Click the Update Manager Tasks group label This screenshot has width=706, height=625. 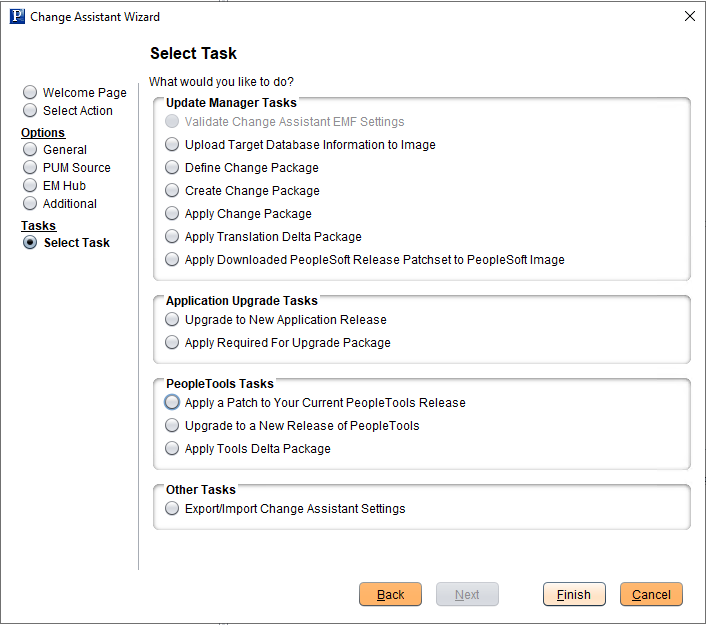pyautogui.click(x=231, y=103)
